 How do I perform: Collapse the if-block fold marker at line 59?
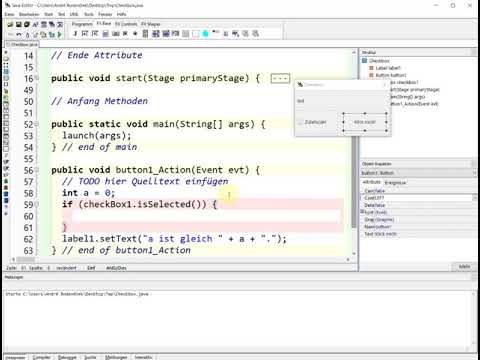[37, 204]
